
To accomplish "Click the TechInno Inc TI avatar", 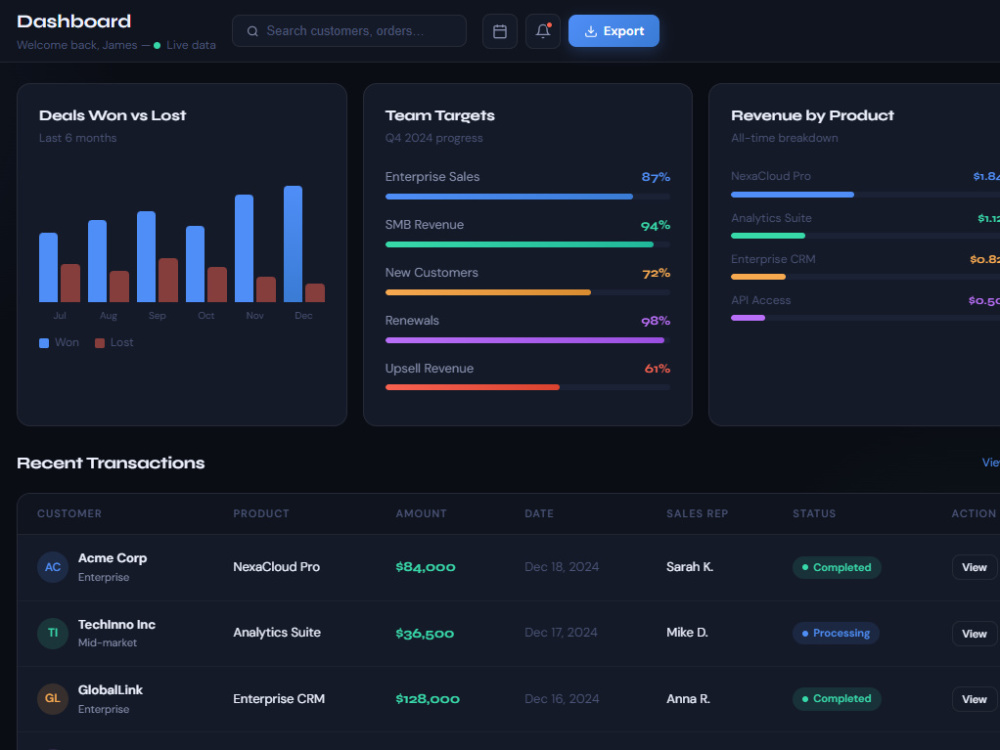I will (53, 633).
